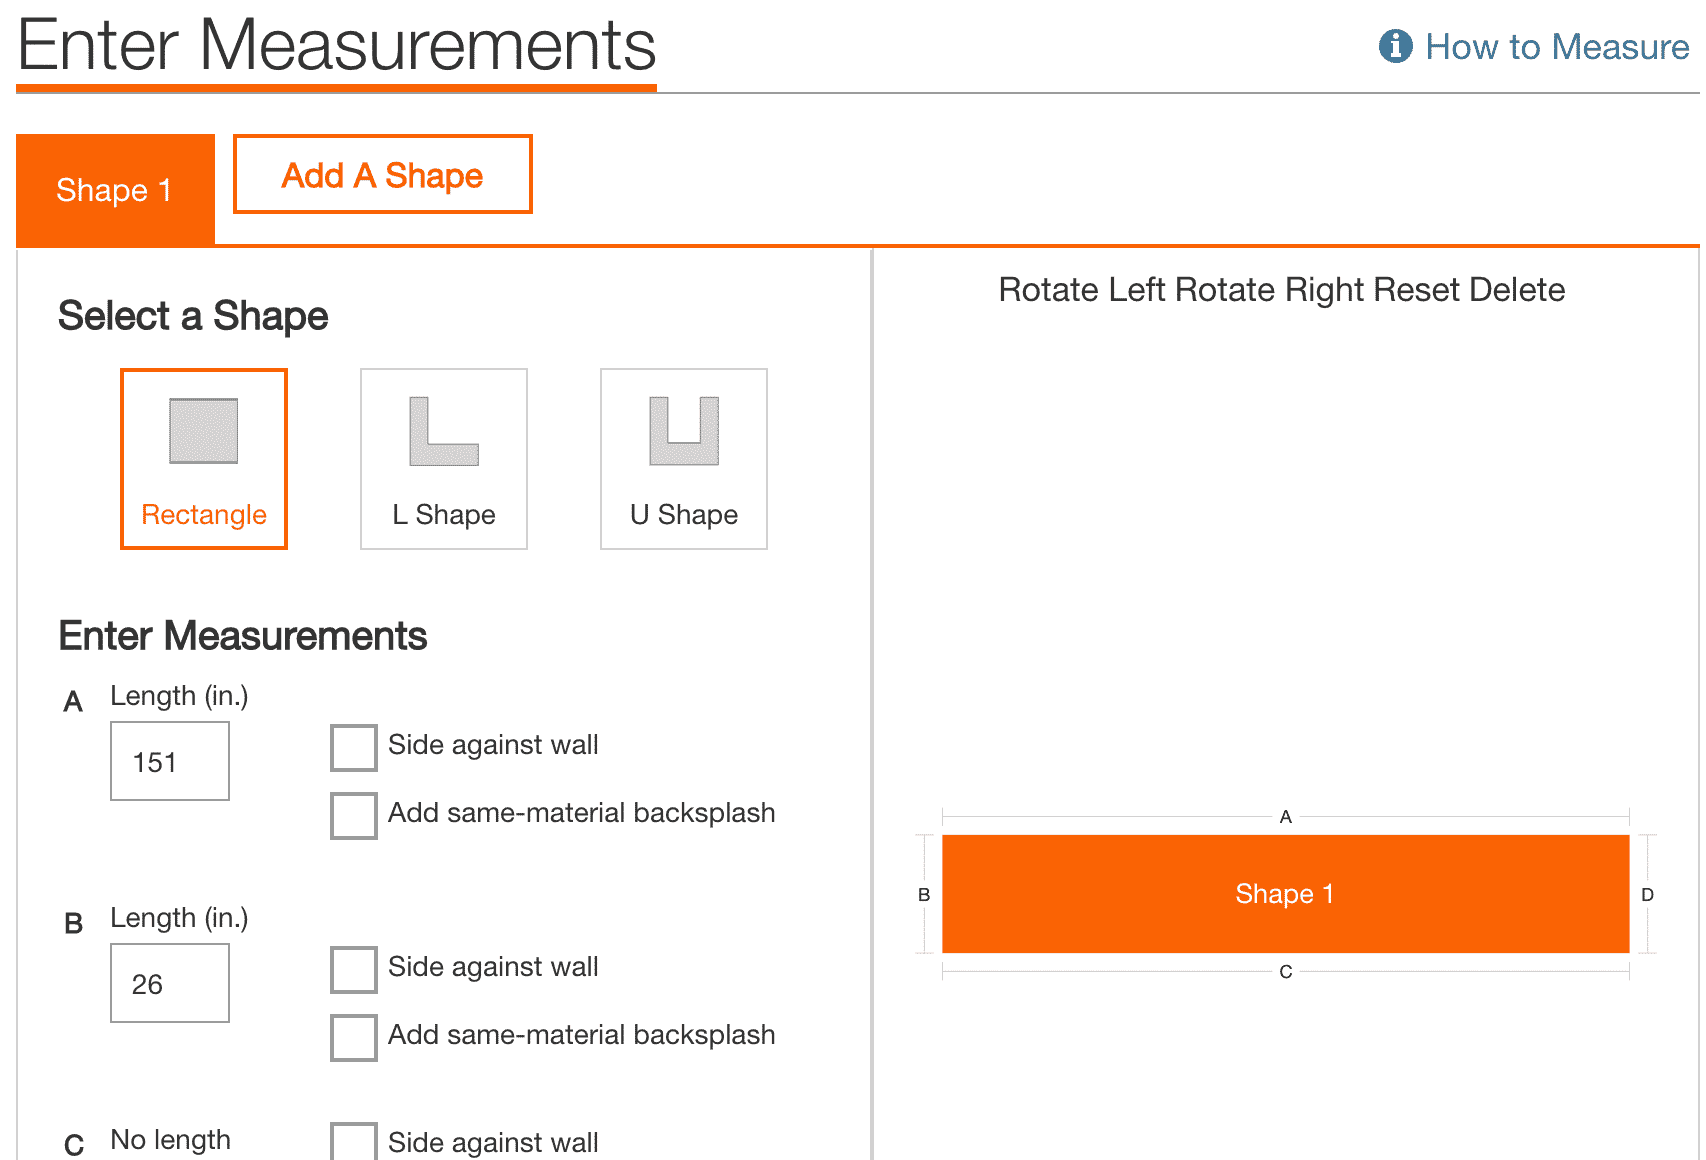Choose the L Shape option
The height and width of the screenshot is (1160, 1706).
point(444,459)
